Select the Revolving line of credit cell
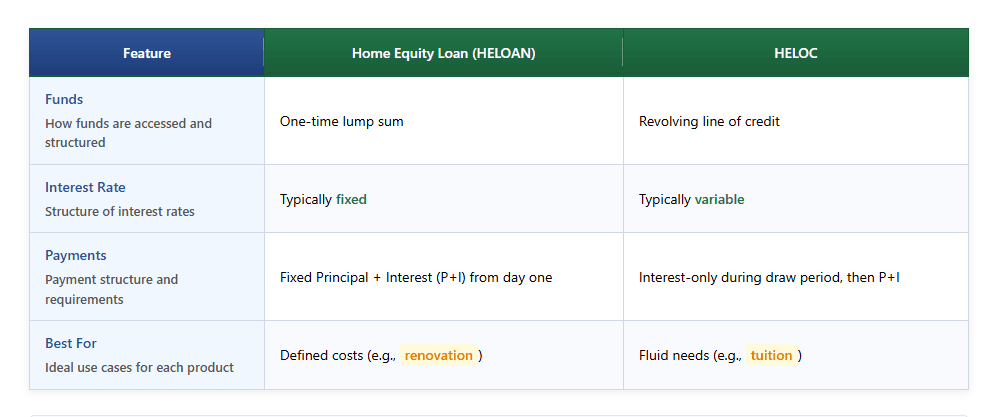The height and width of the screenshot is (417, 999). click(x=709, y=122)
